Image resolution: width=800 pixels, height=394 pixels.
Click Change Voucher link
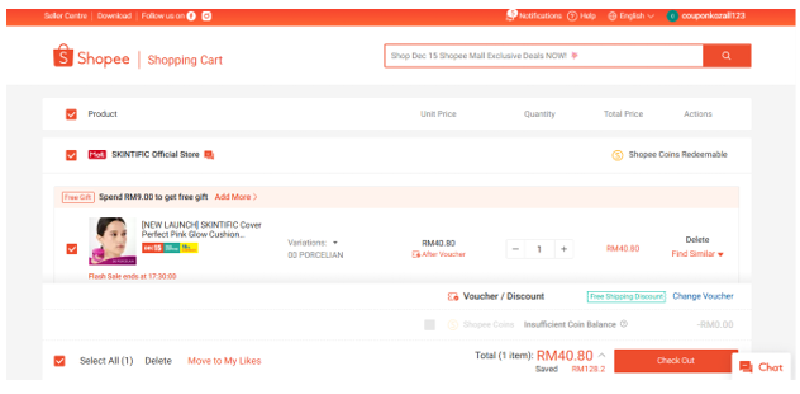click(x=703, y=296)
